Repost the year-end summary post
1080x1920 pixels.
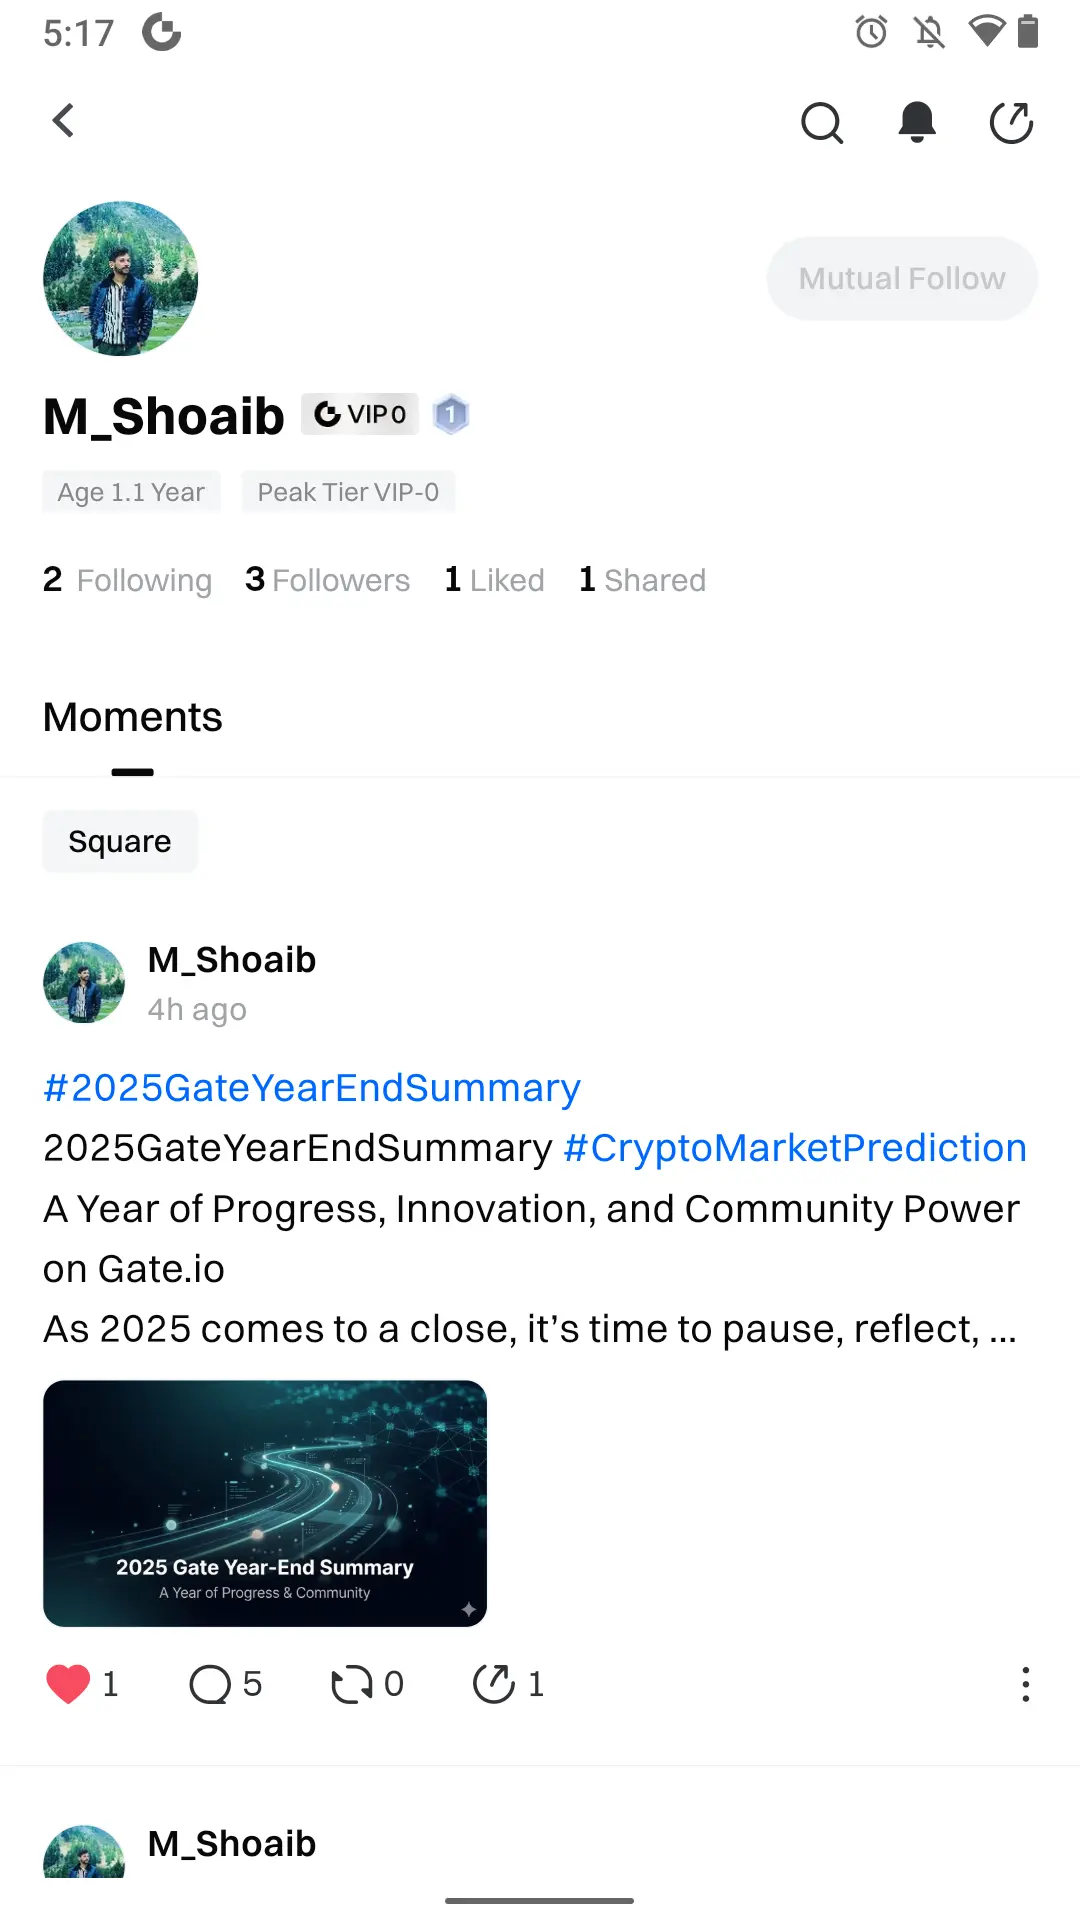pyautogui.click(x=351, y=1684)
